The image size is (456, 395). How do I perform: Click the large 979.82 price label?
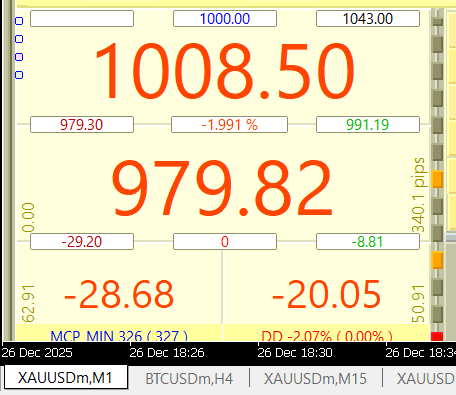coord(222,188)
